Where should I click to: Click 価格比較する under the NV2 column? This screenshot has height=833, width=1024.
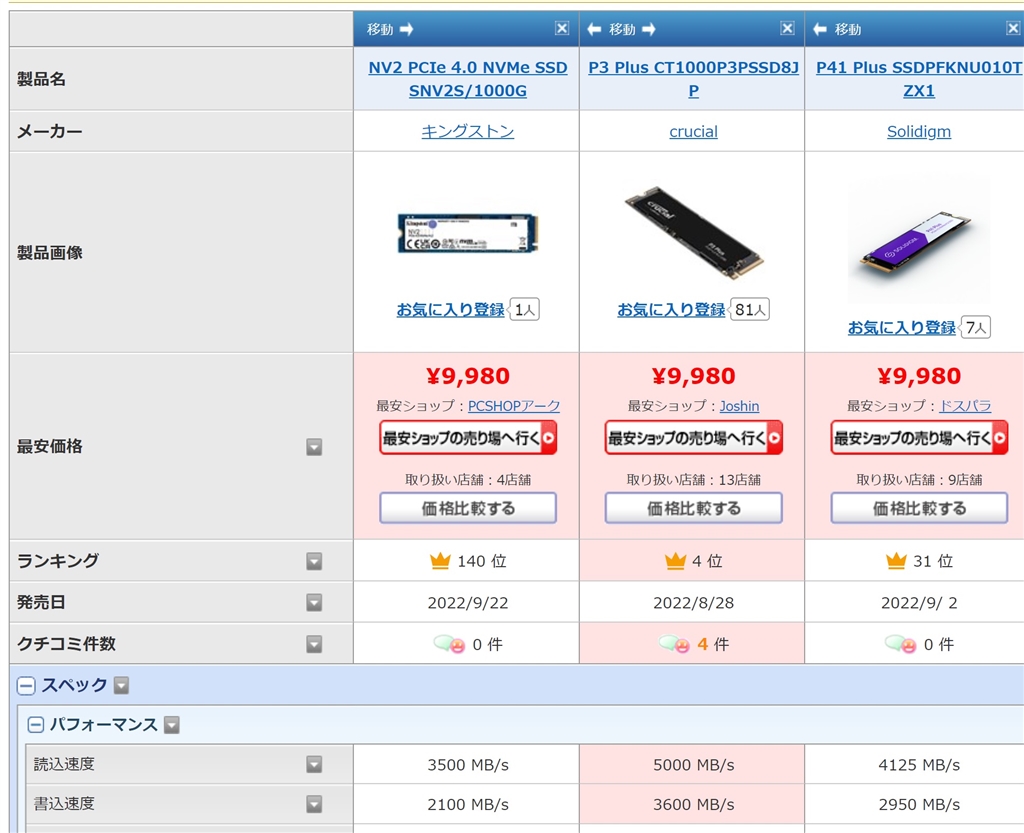click(468, 508)
